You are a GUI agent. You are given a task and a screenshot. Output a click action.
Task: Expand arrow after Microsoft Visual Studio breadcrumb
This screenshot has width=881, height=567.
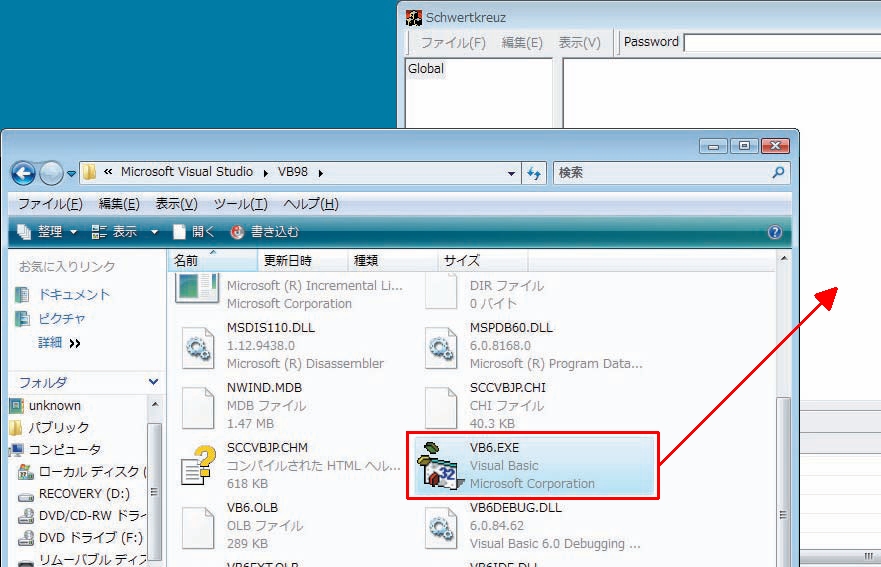tap(266, 173)
